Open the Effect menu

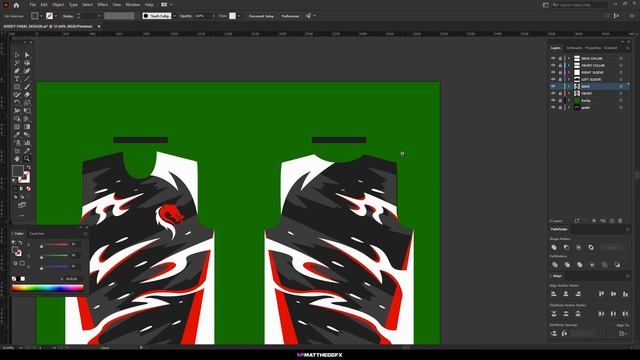click(x=102, y=4)
